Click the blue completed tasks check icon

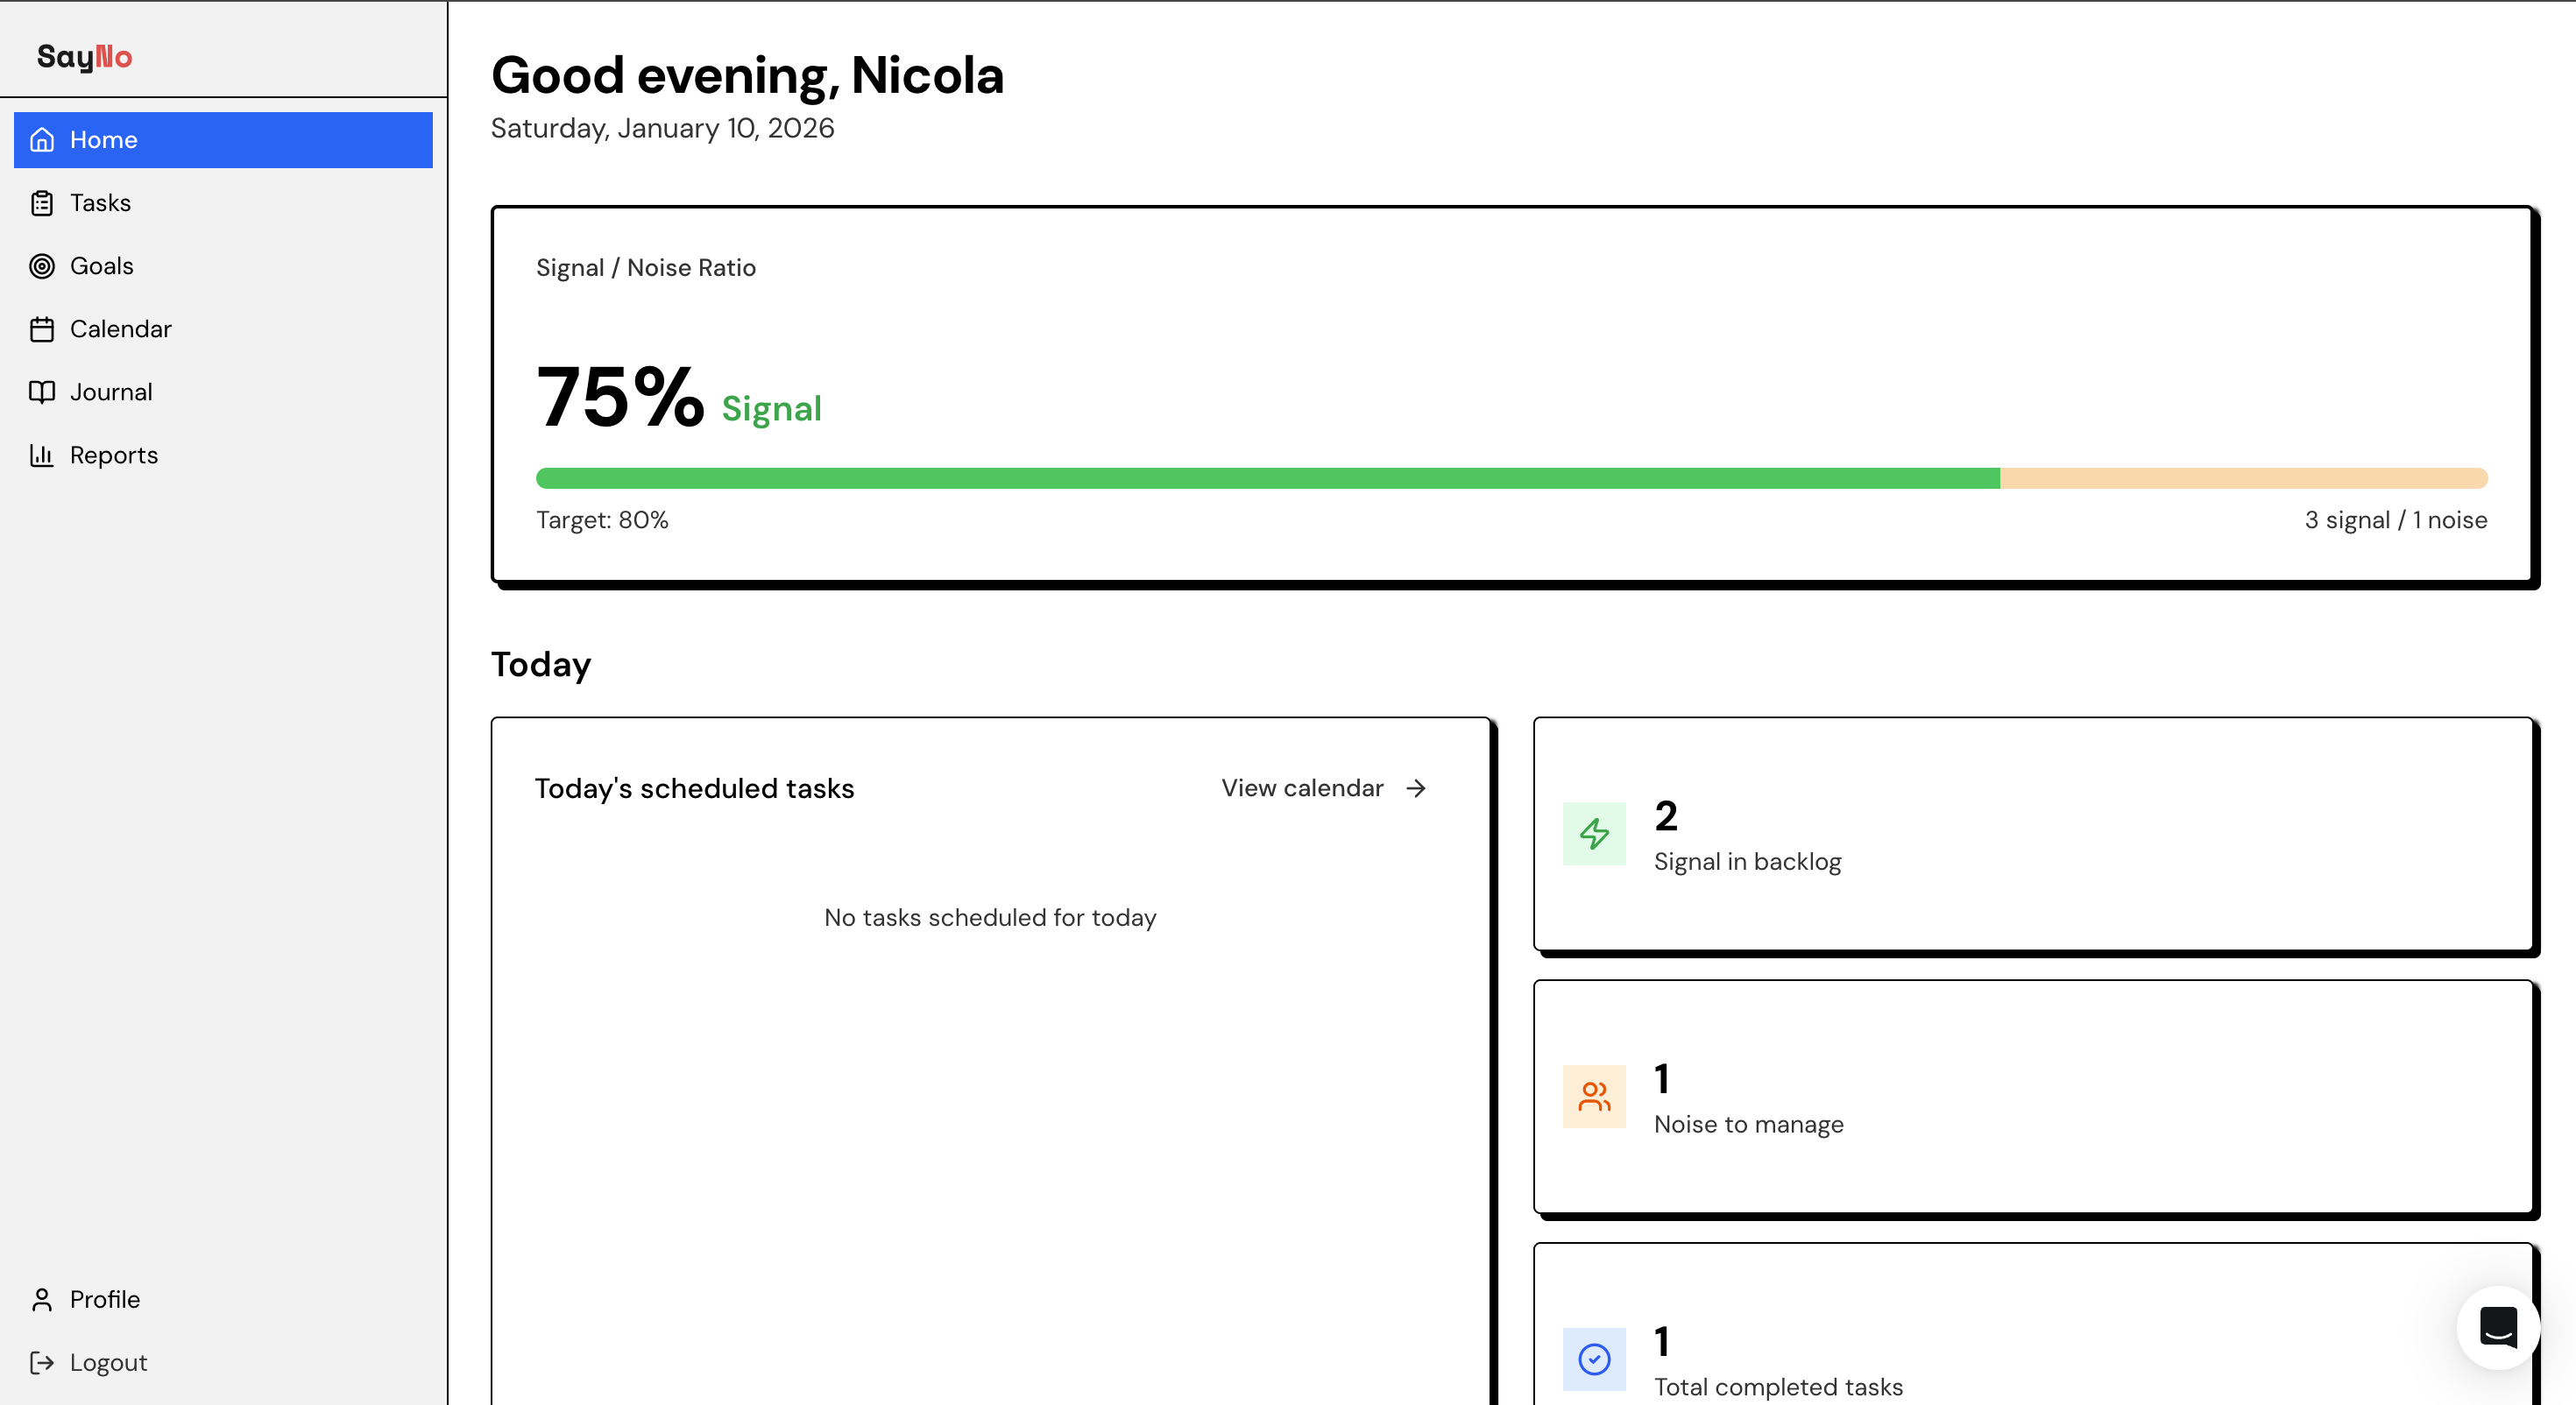coord(1594,1358)
